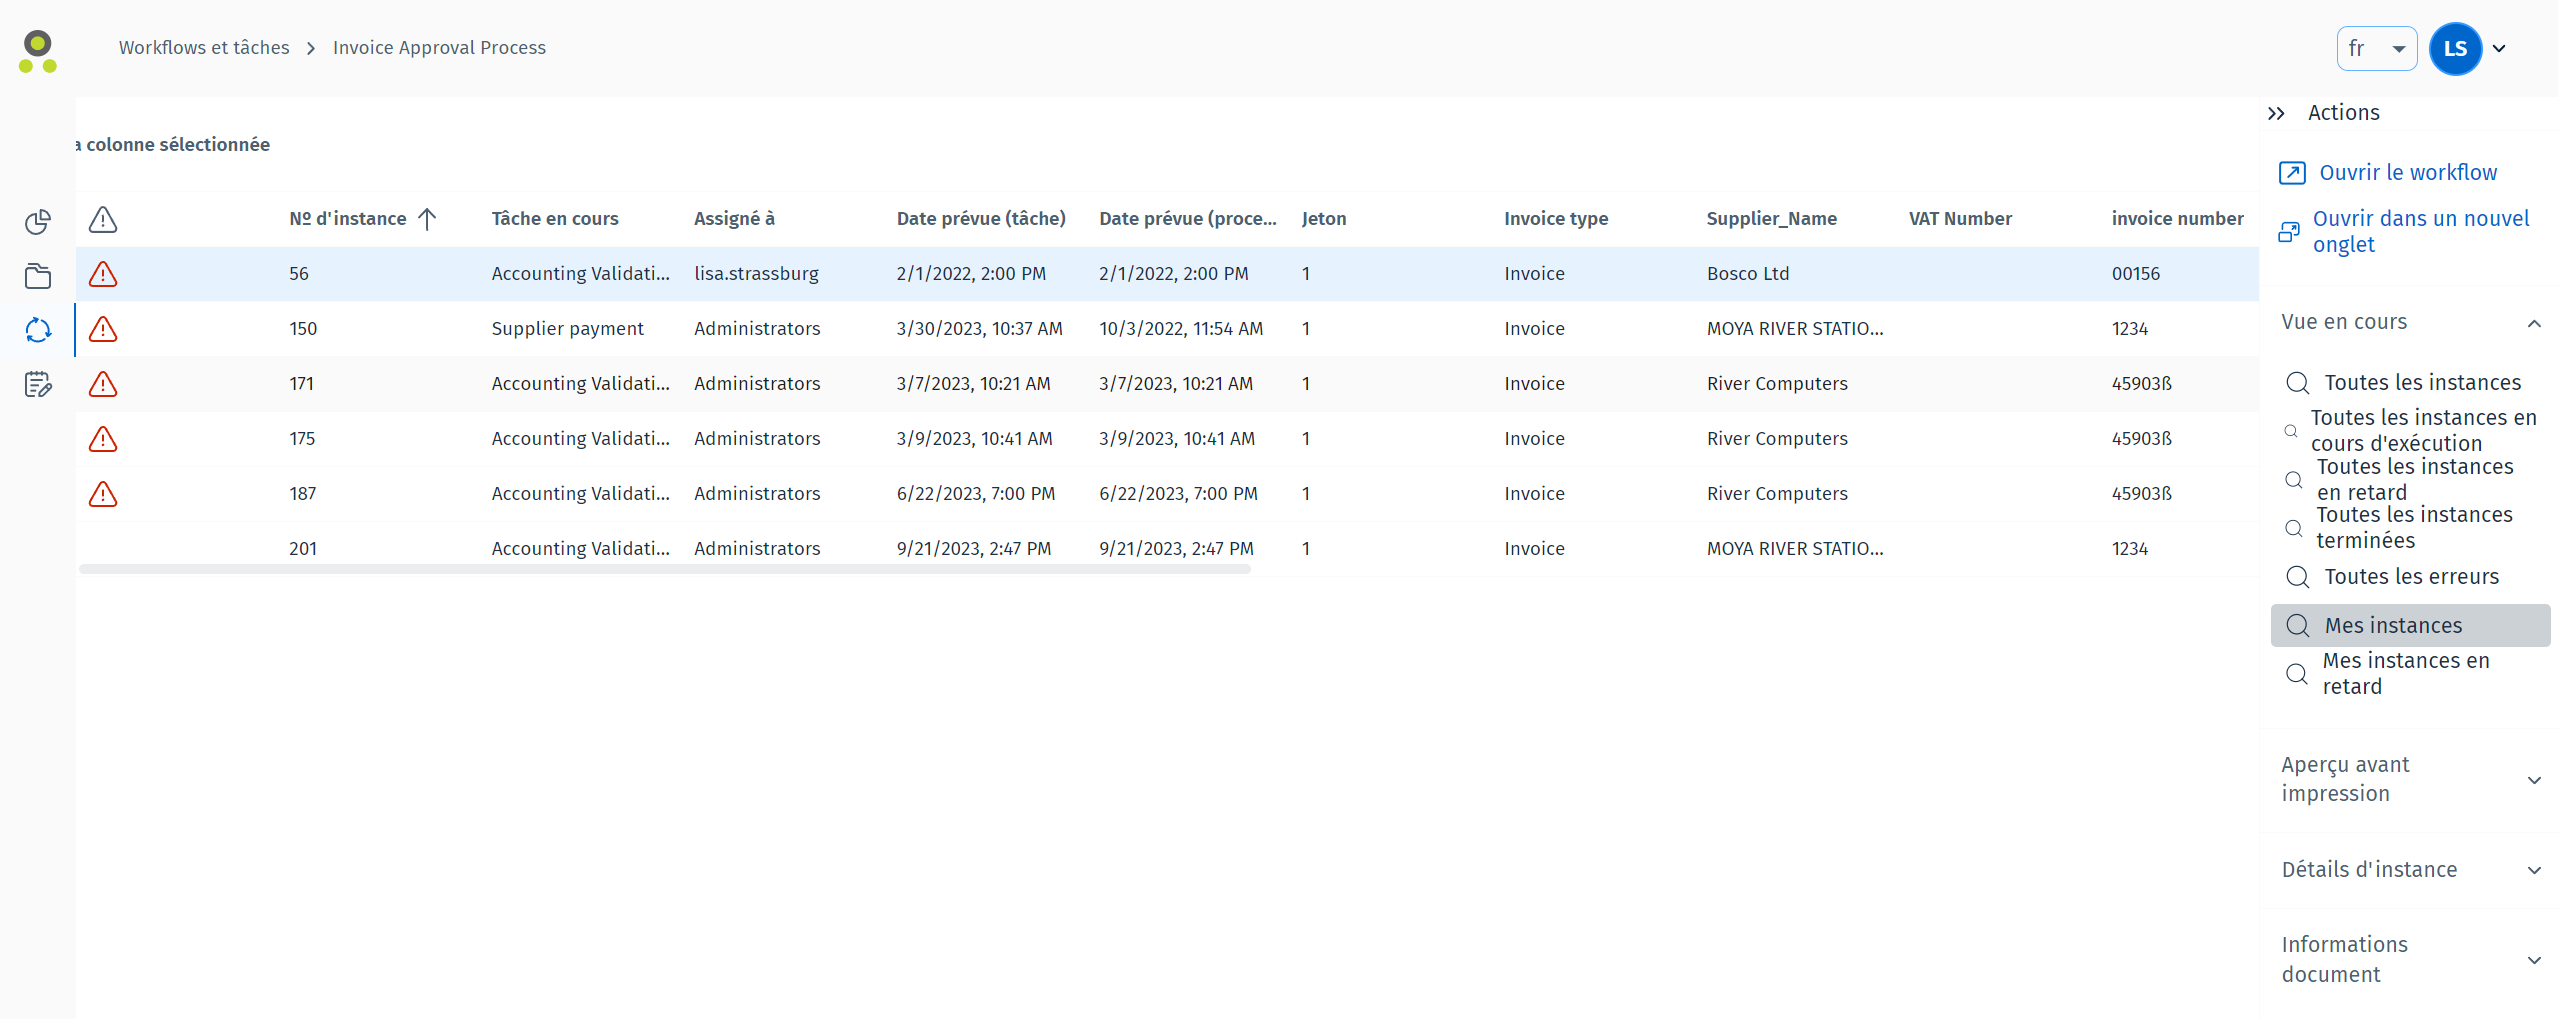Select the Mes instances en retard view
This screenshot has height=1019, width=2560.
(x=2405, y=674)
